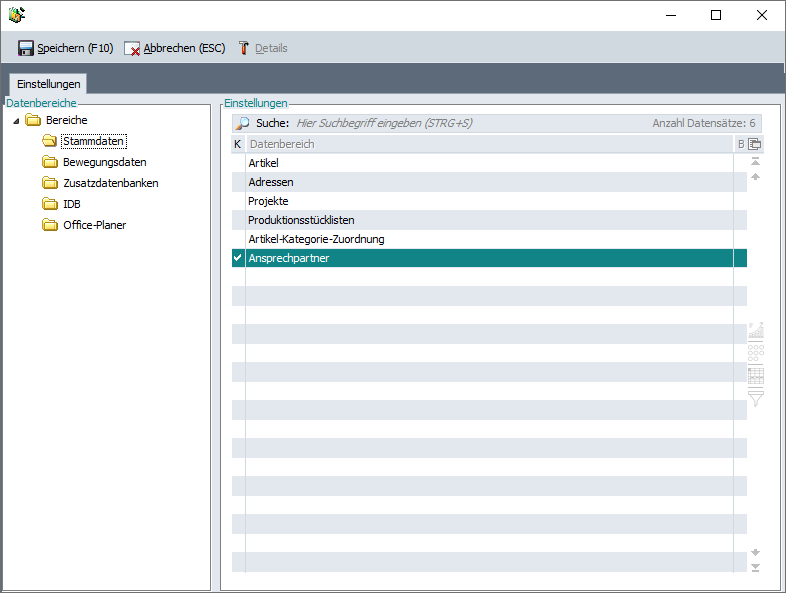Click the chart icon on right sidebar
This screenshot has height=593, width=786.
(x=756, y=330)
